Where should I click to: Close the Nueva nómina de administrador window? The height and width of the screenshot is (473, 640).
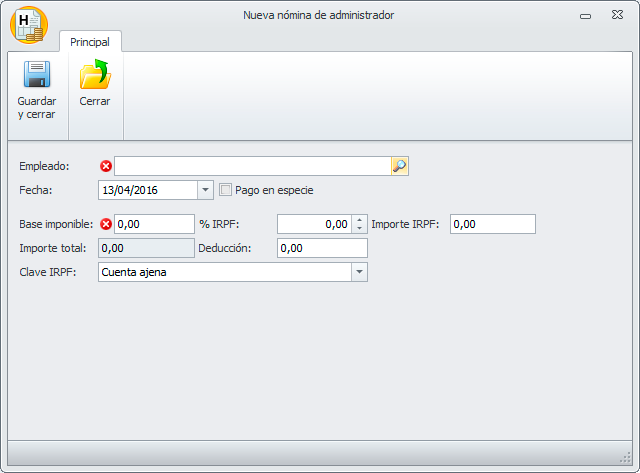click(x=618, y=15)
